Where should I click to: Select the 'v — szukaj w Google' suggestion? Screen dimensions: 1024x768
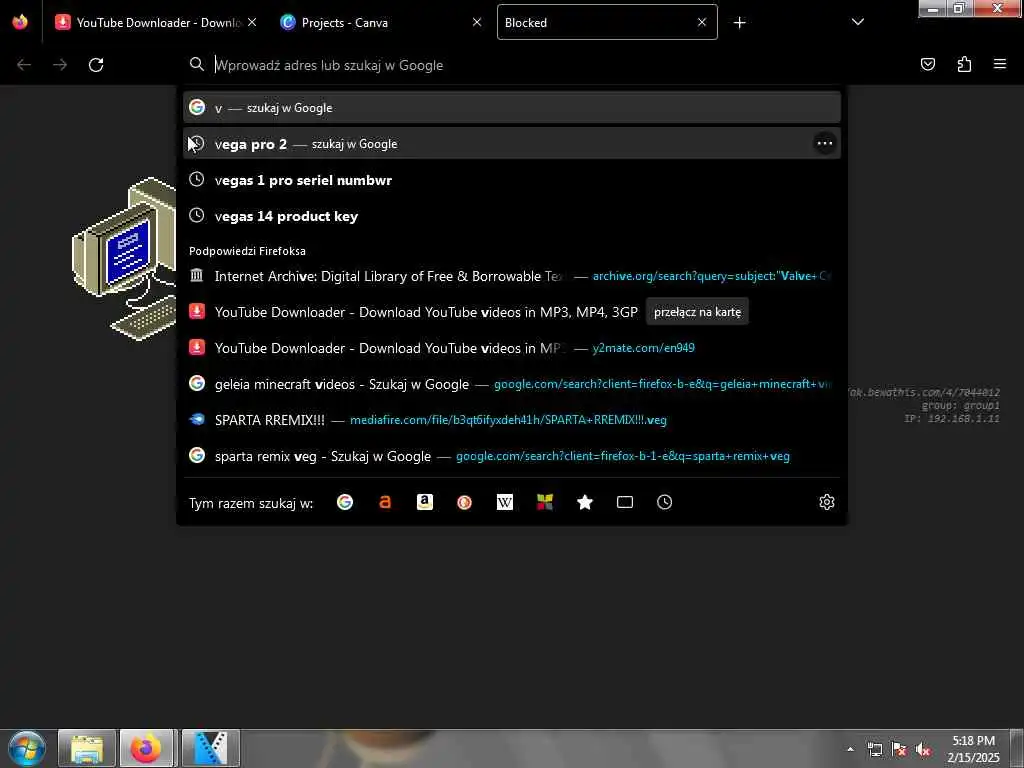click(x=512, y=108)
